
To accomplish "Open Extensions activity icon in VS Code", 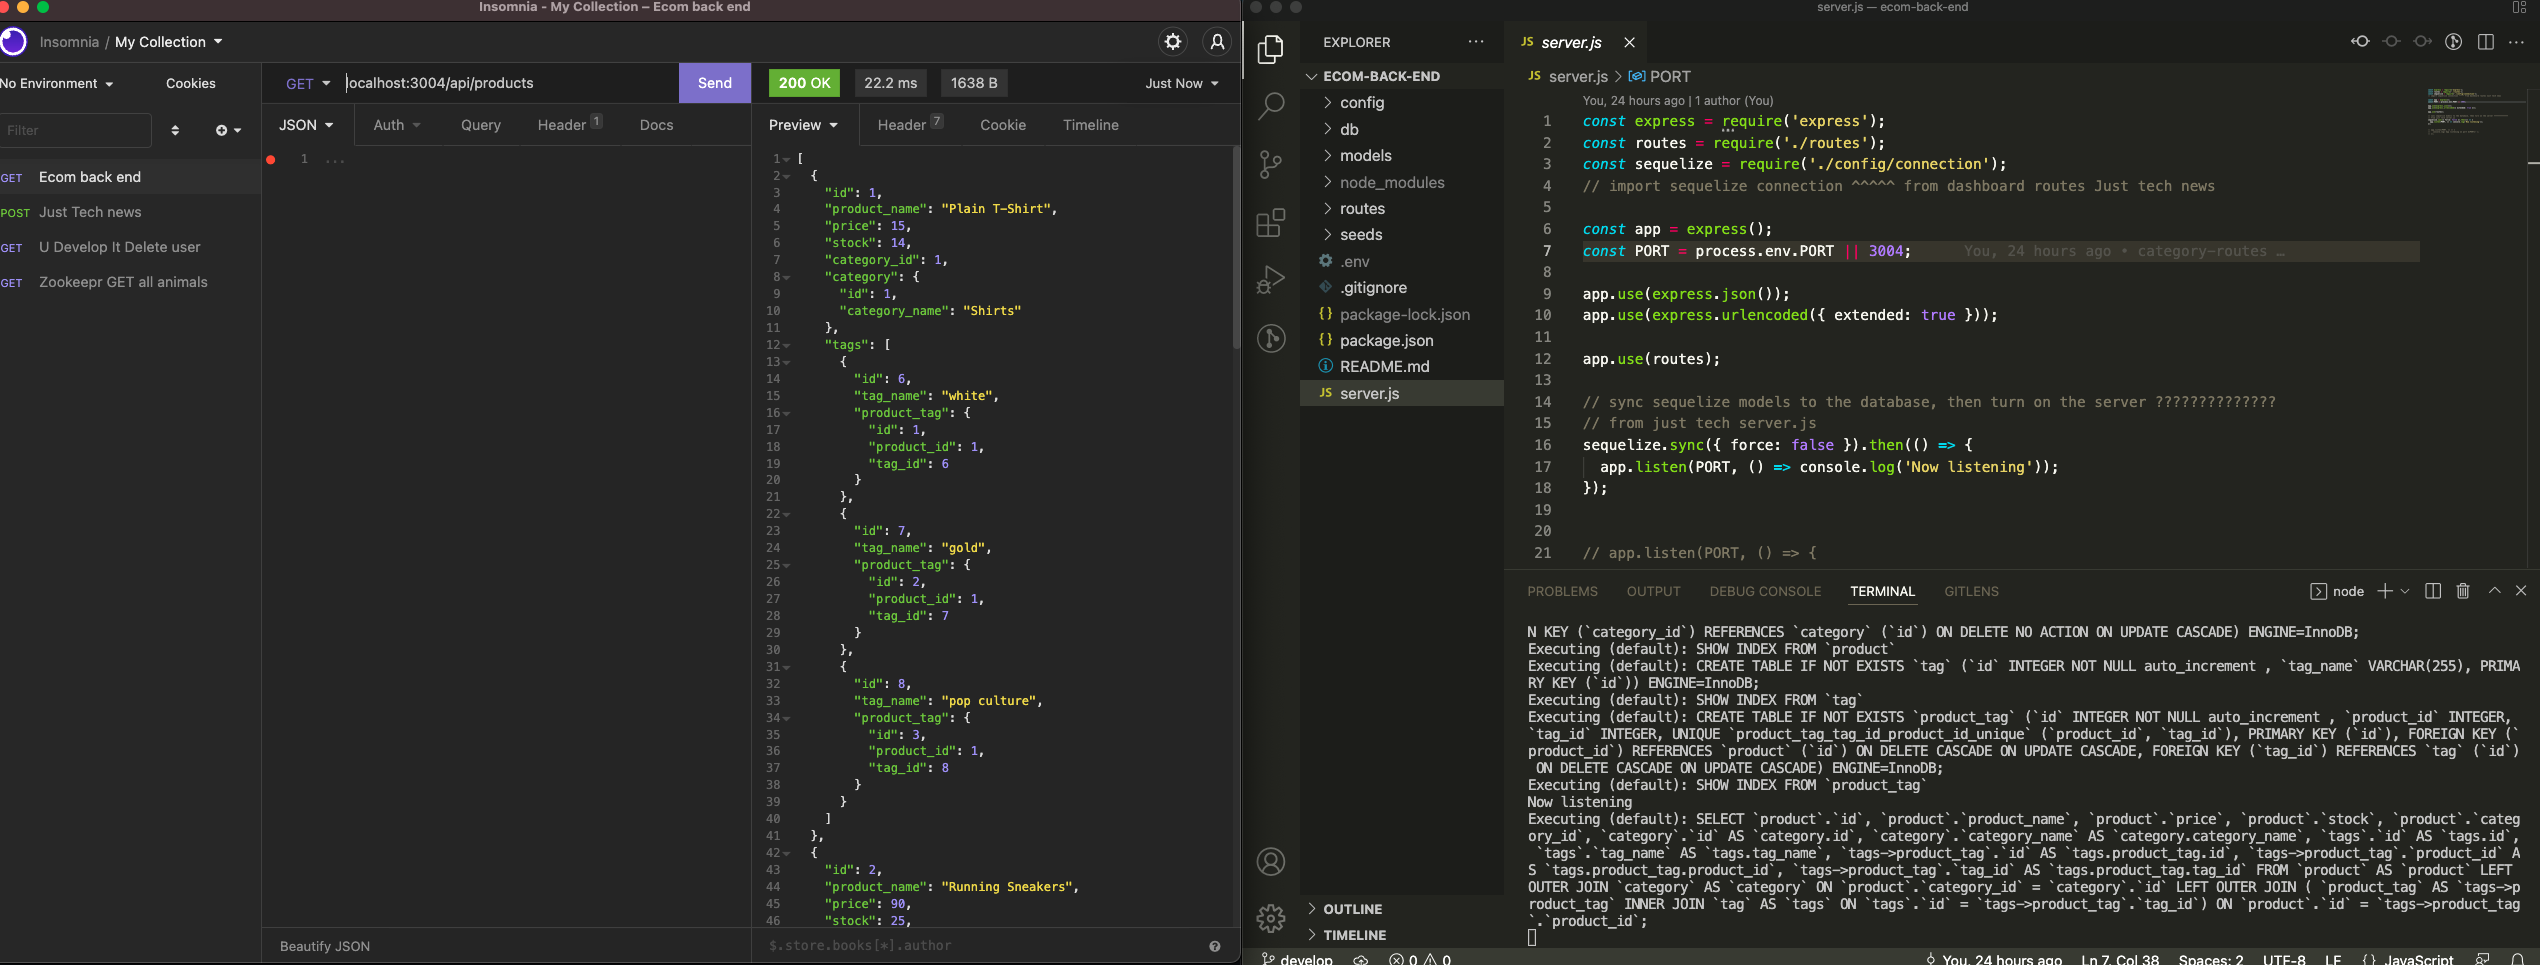I will click(1270, 222).
